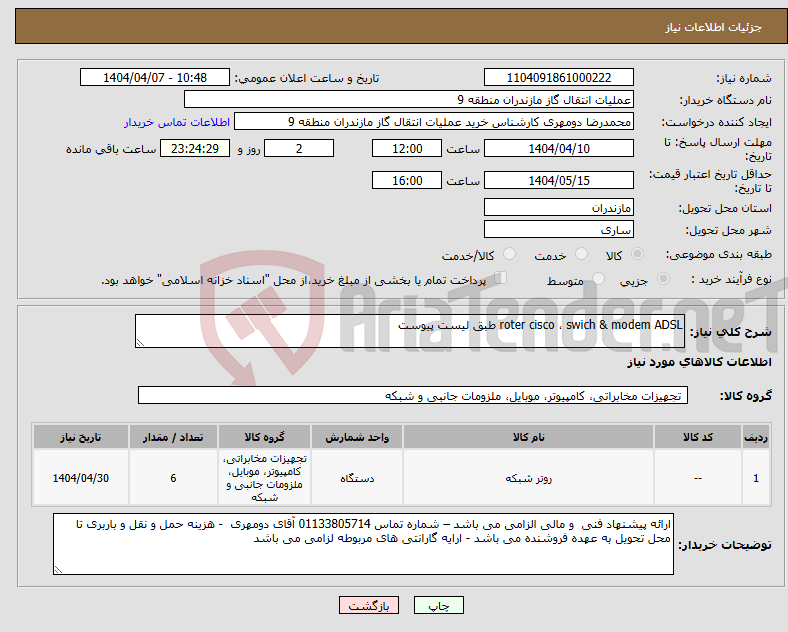Screen dimensions: 788x632
Task: Click the buyer notes textarea resize handle
Action: point(58,570)
